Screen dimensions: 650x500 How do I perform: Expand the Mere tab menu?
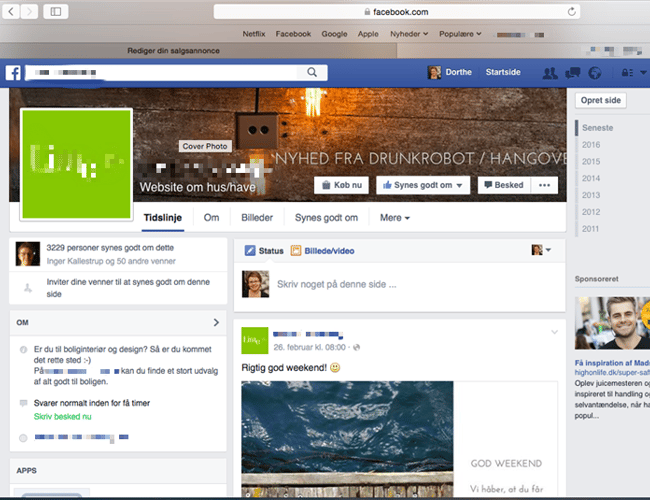pyautogui.click(x=395, y=218)
